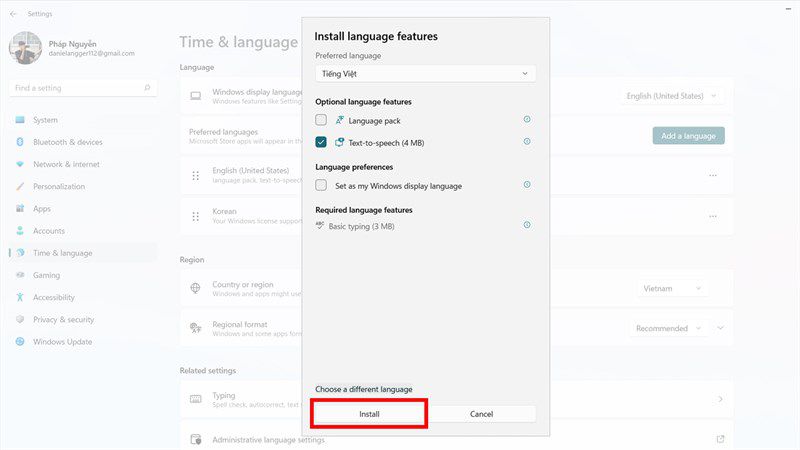This screenshot has width=800, height=450.
Task: Open Typing related settings chevron
Action: pyautogui.click(x=720, y=399)
